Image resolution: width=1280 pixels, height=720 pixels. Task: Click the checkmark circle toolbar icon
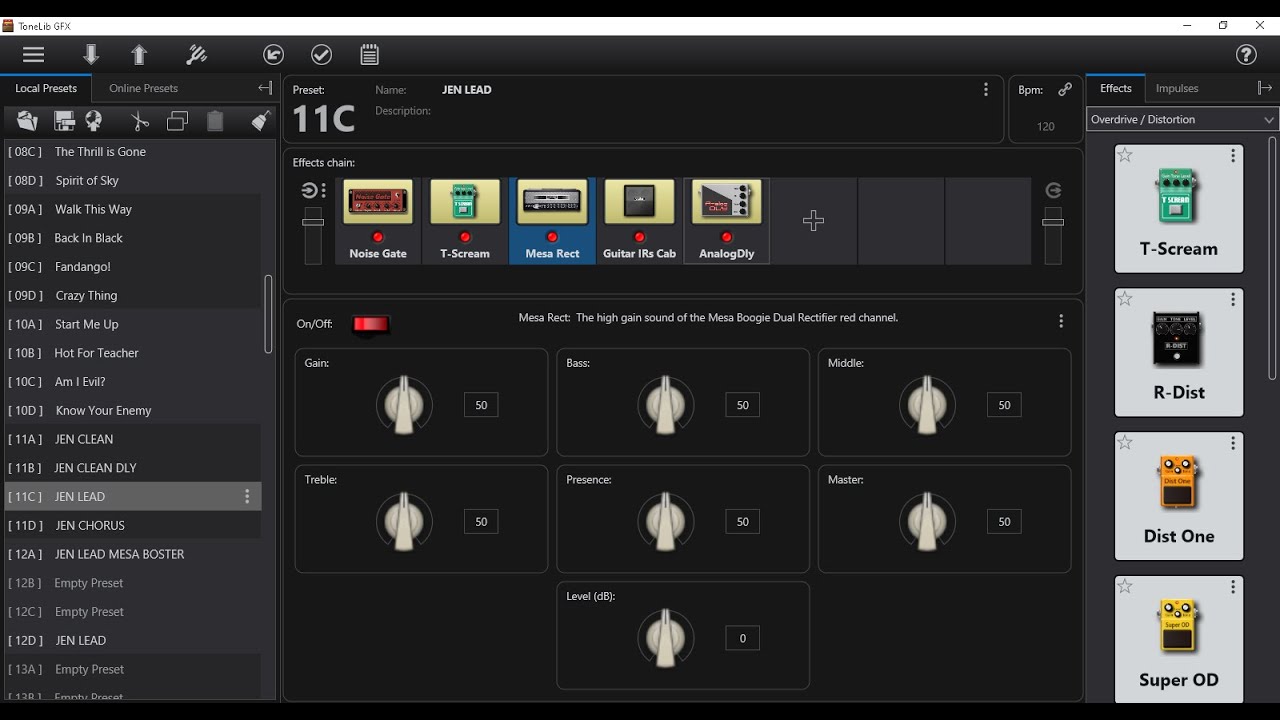[x=321, y=55]
